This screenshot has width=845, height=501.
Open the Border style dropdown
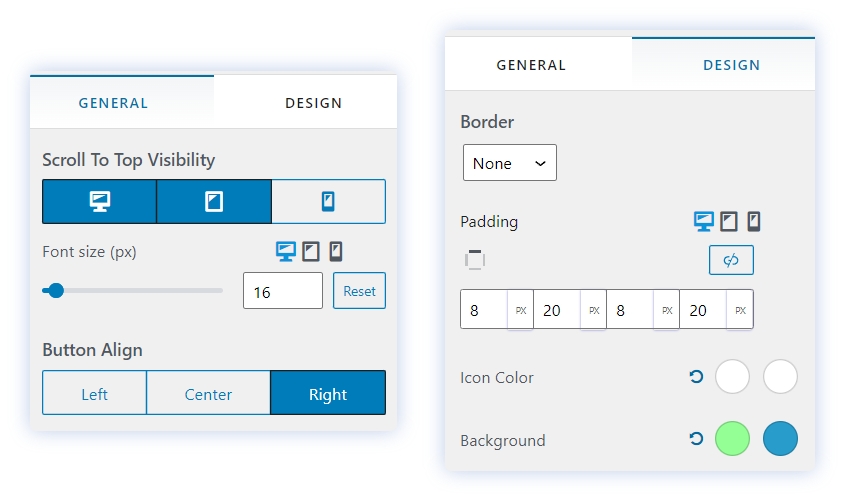[510, 163]
